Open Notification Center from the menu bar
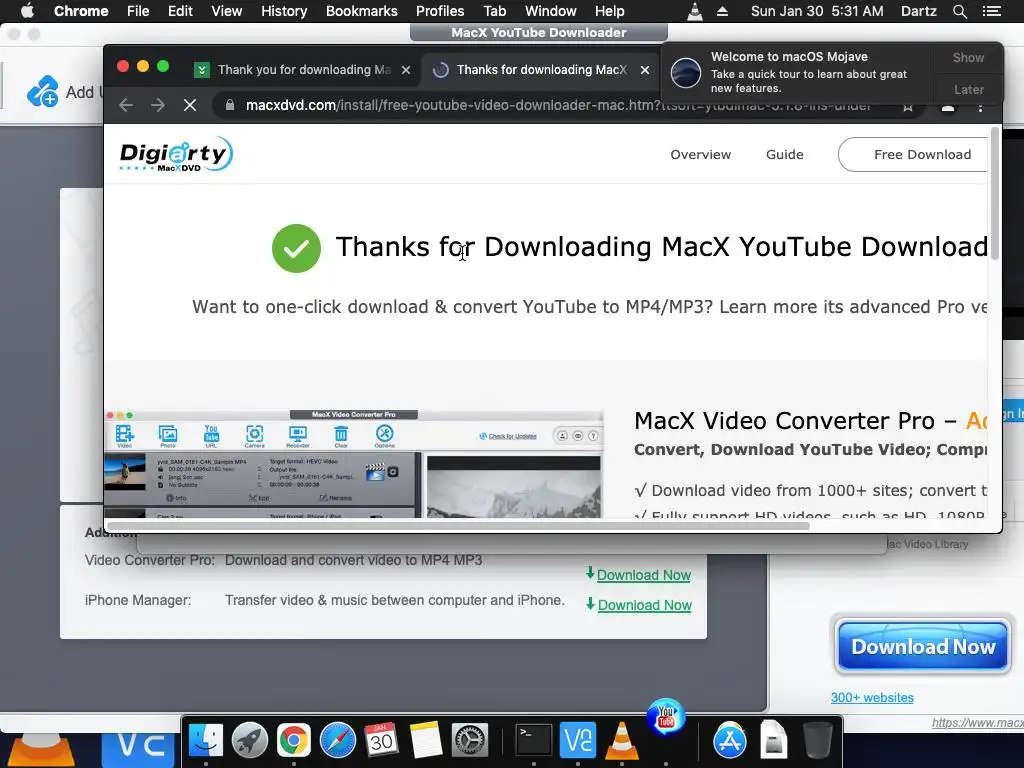This screenshot has width=1024, height=768. [x=991, y=11]
